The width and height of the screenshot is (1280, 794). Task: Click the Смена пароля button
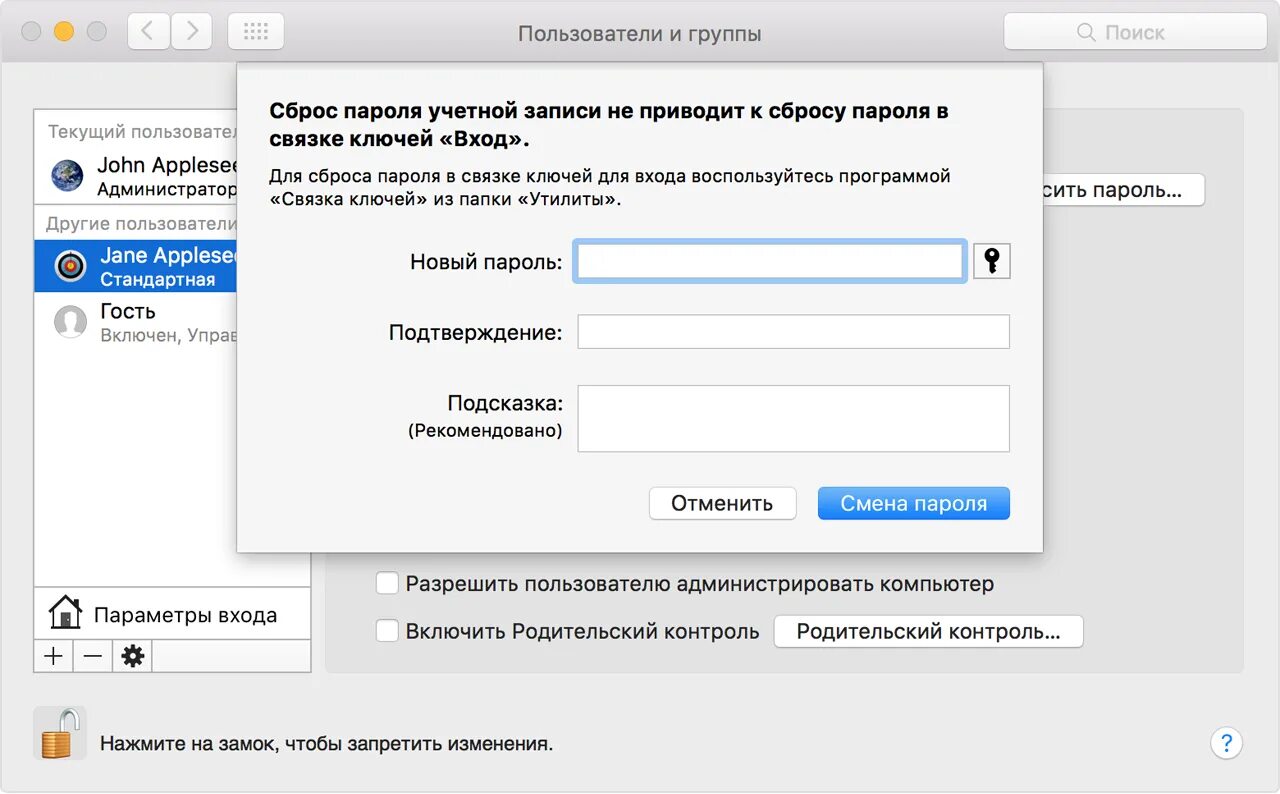click(914, 503)
